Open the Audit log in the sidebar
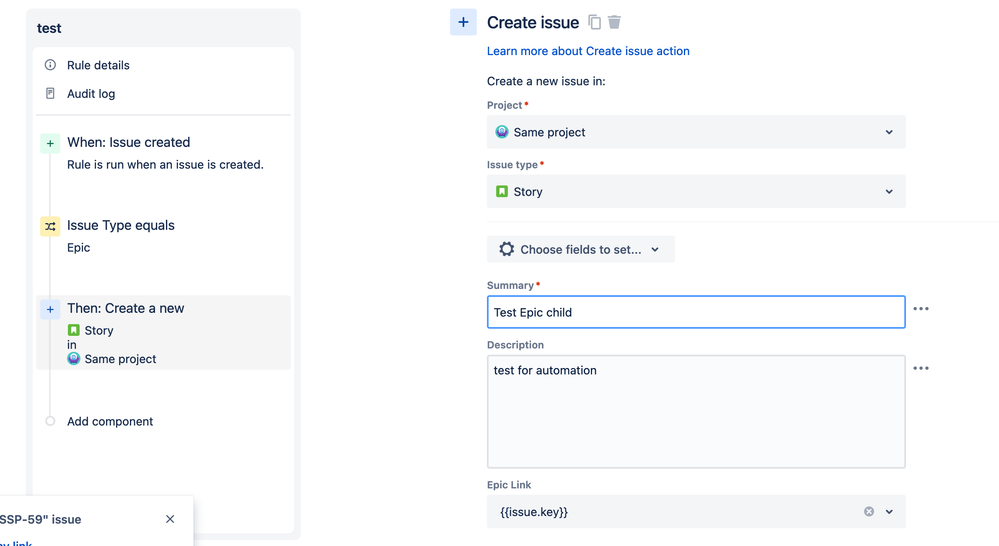 pyautogui.click(x=91, y=94)
